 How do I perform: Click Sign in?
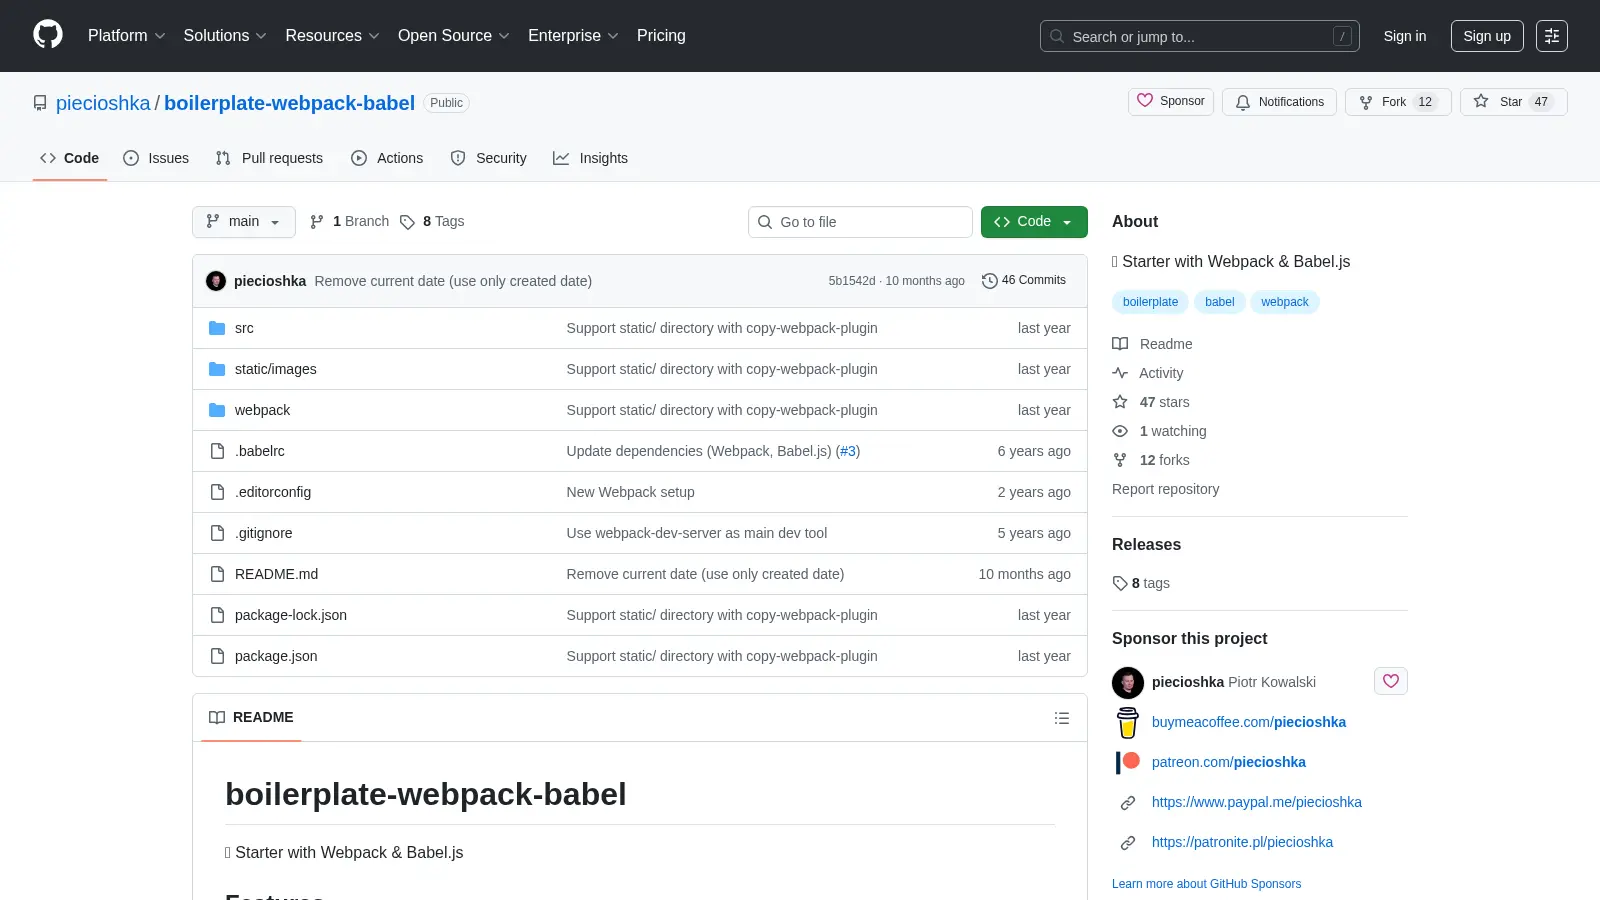pyautogui.click(x=1405, y=36)
